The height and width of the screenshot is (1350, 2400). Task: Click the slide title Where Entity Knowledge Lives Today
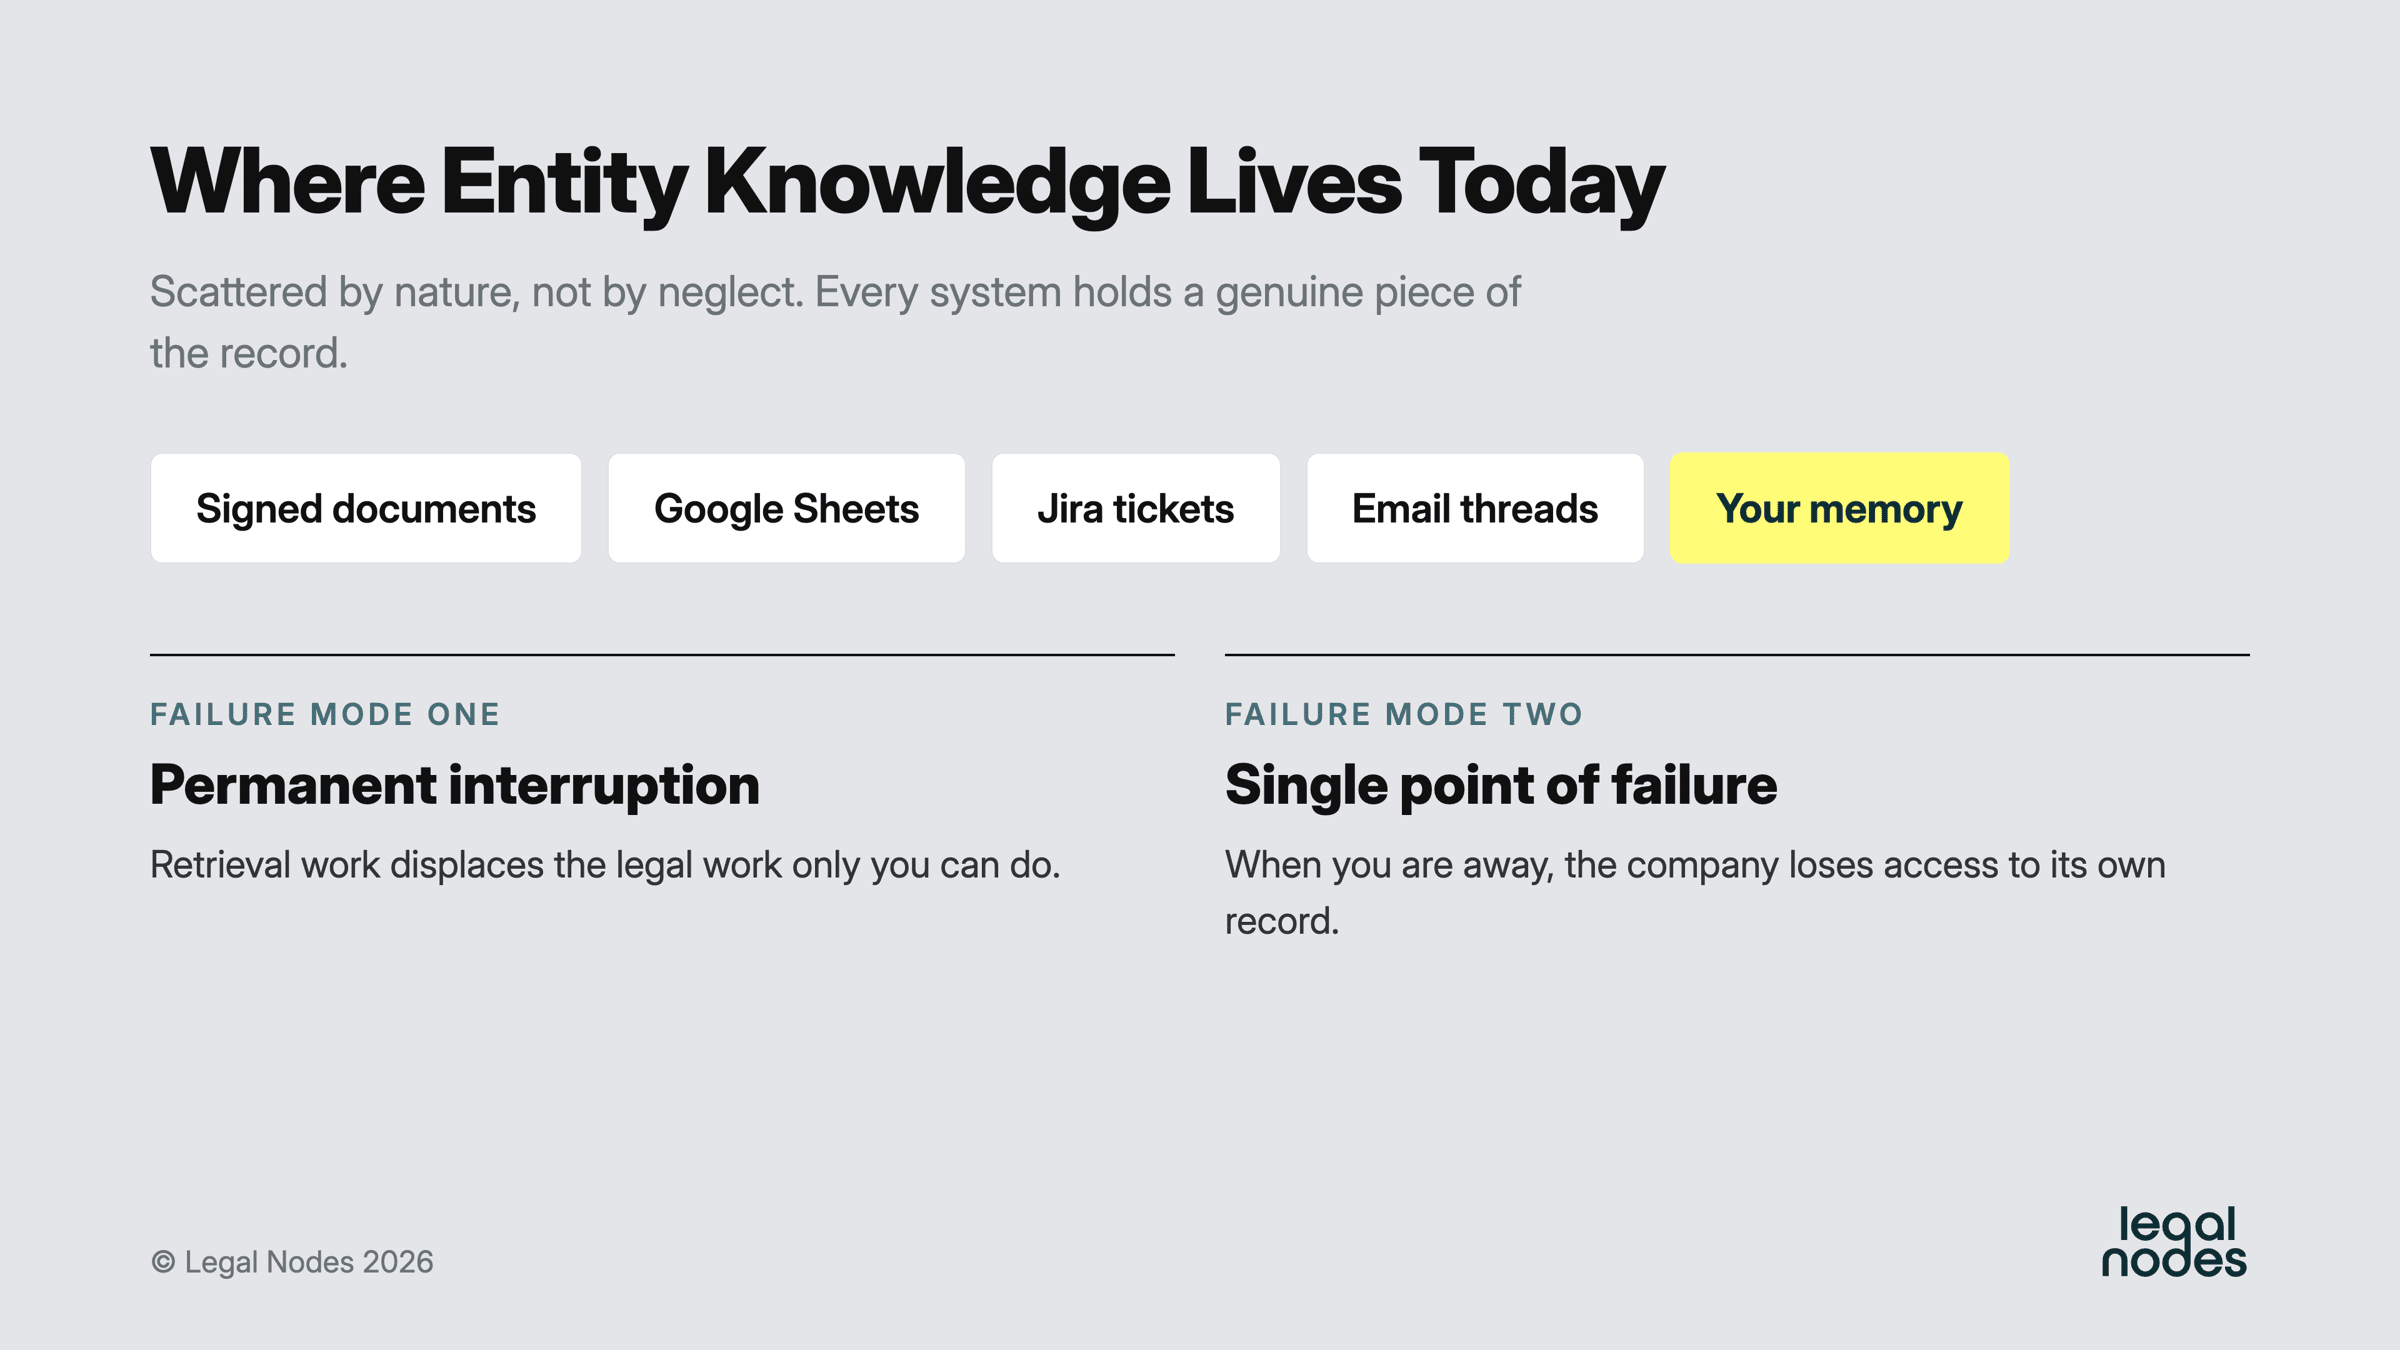(x=907, y=182)
